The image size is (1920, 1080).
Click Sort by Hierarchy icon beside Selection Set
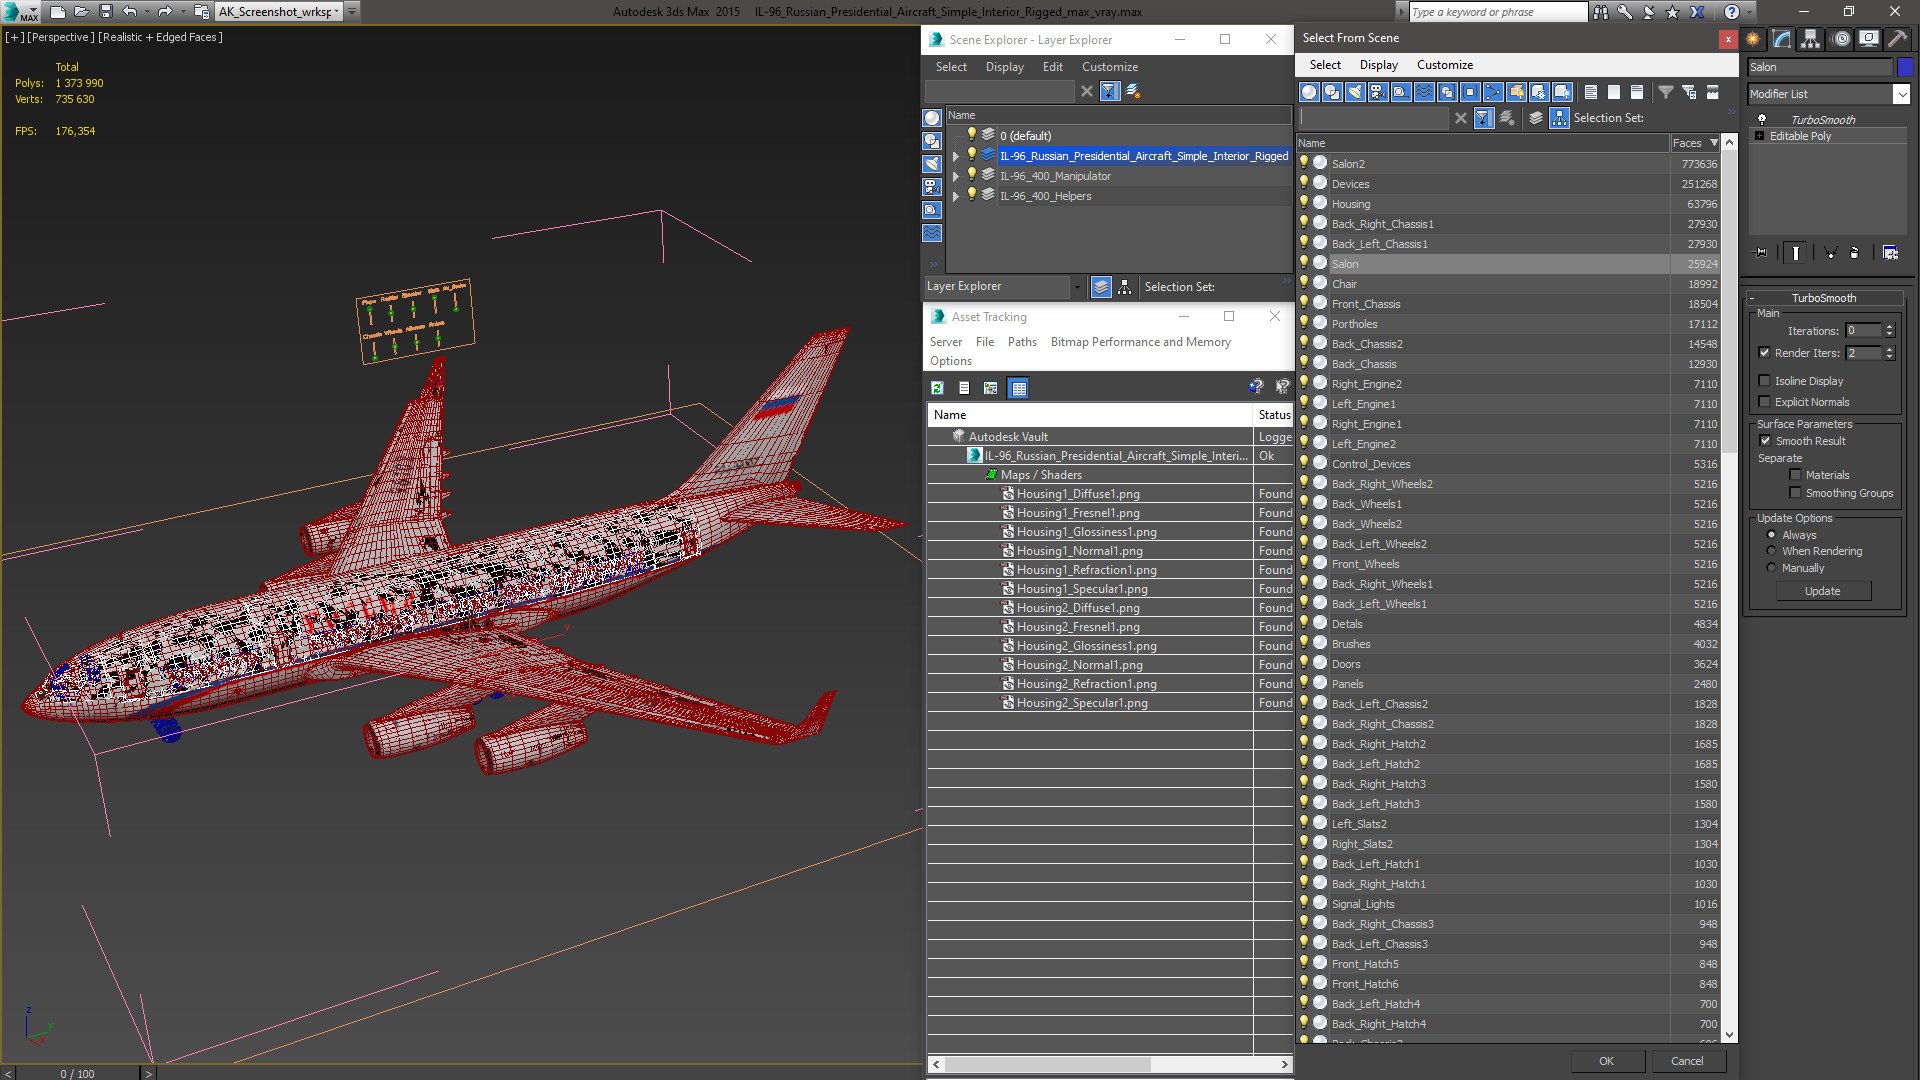click(x=1559, y=118)
